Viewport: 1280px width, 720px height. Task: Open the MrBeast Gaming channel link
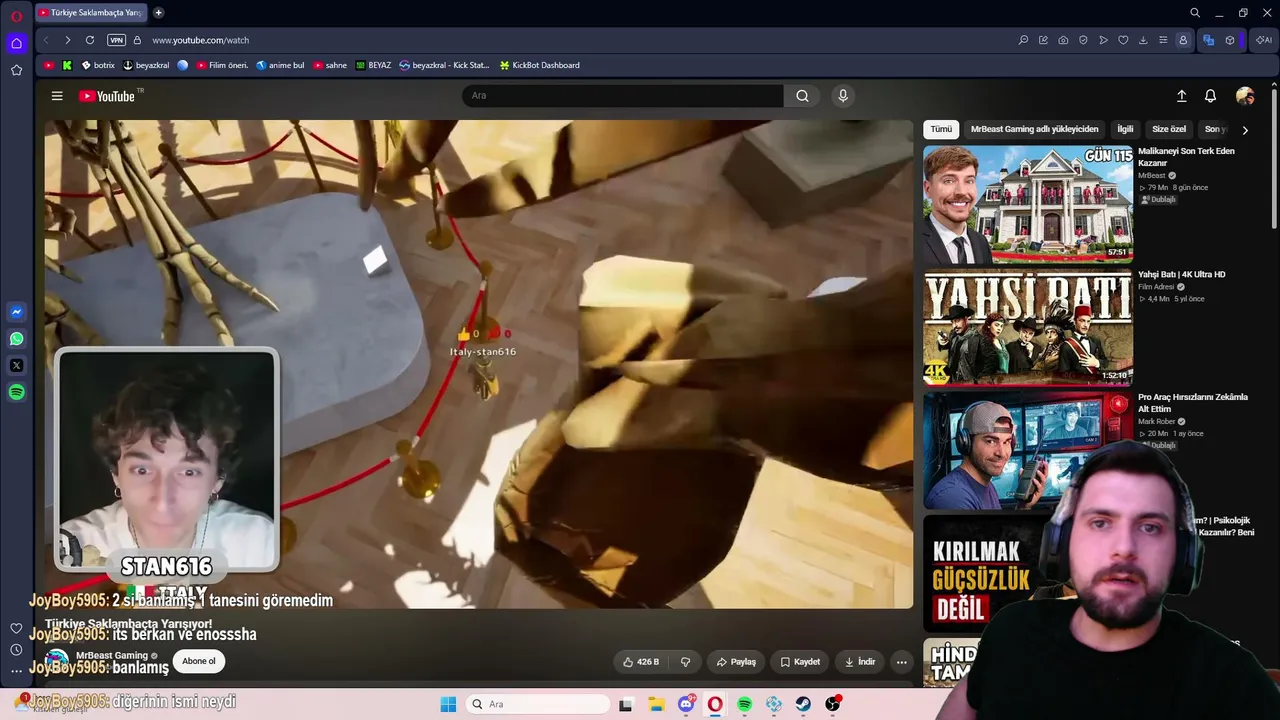pyautogui.click(x=112, y=656)
